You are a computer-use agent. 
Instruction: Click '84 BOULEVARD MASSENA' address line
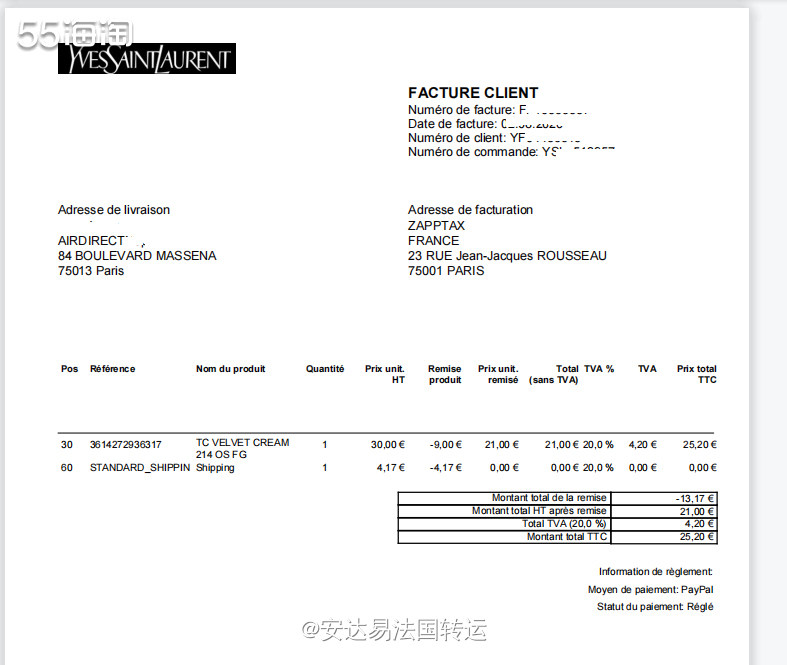[x=137, y=256]
